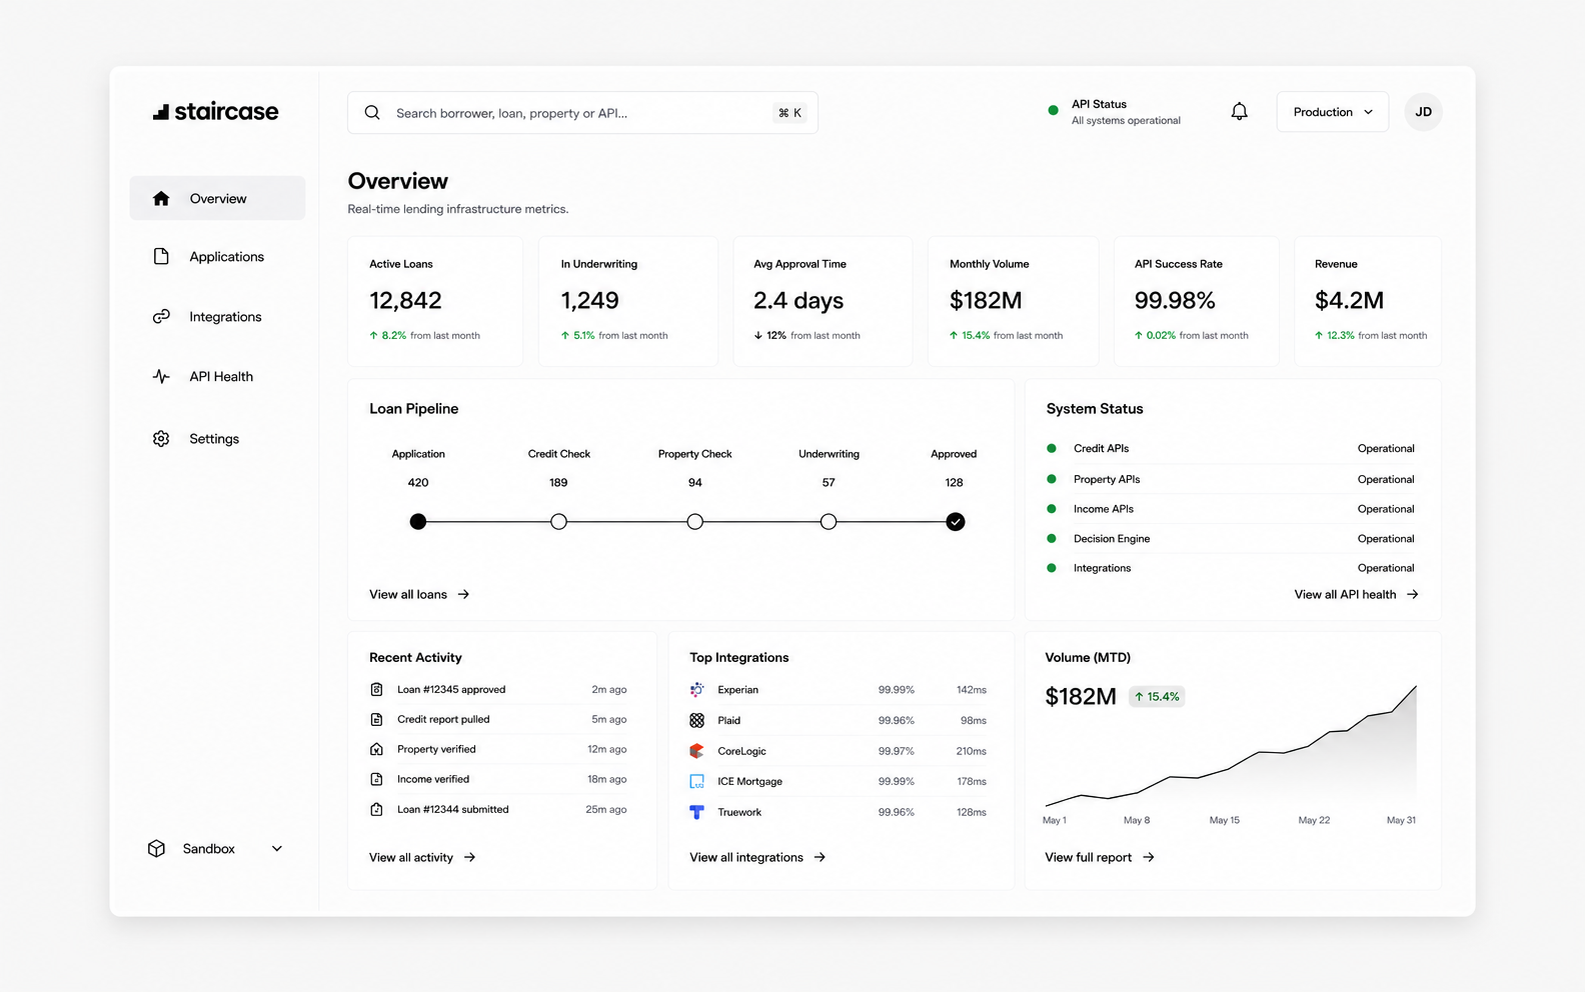Click the staircase logo
1585x992 pixels.
point(215,111)
